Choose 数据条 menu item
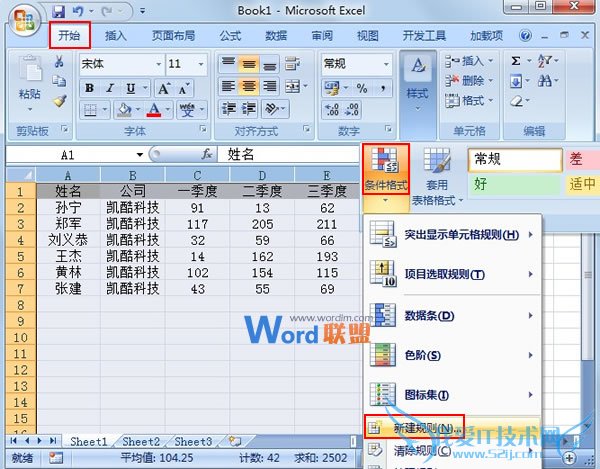The image size is (600, 469). [x=452, y=316]
